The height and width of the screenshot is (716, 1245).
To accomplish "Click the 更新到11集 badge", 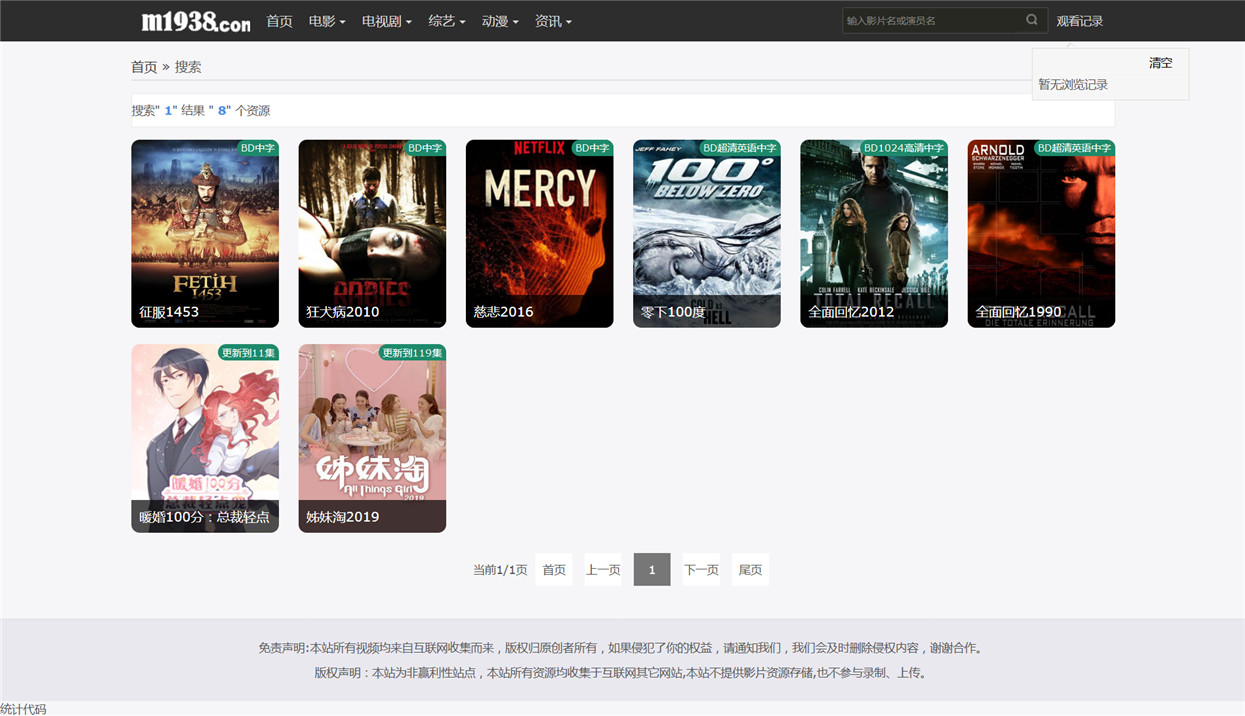I will (x=249, y=353).
